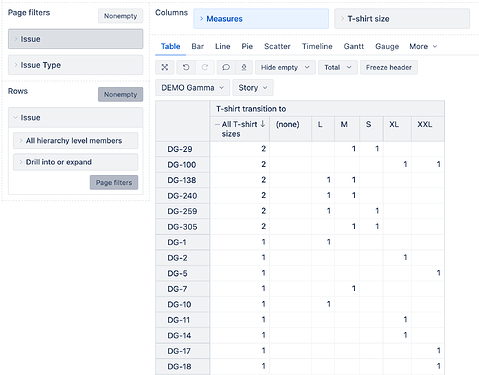Open the Story issue type dropdown
479x375 pixels.
click(253, 88)
